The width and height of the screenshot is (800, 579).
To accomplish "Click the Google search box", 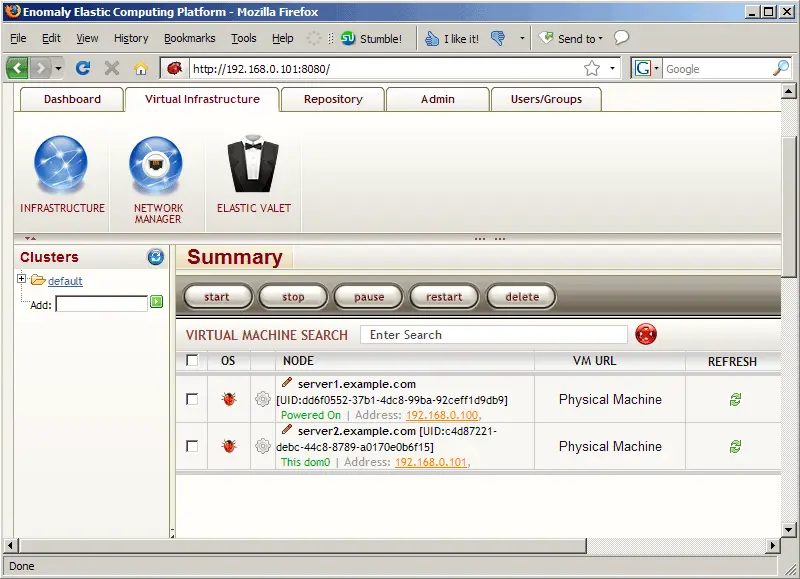I will click(x=717, y=68).
